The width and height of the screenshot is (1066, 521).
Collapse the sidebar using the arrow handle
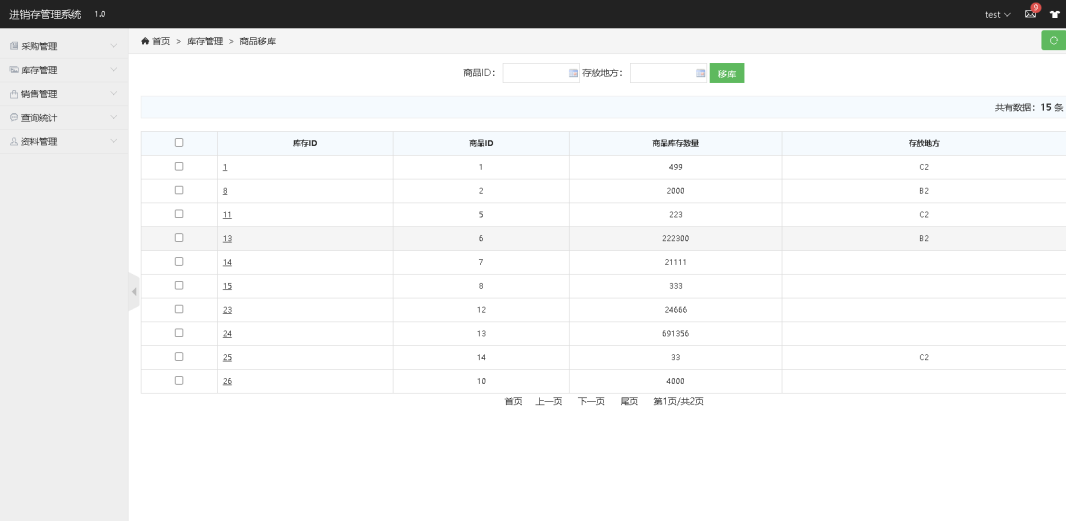point(134,291)
